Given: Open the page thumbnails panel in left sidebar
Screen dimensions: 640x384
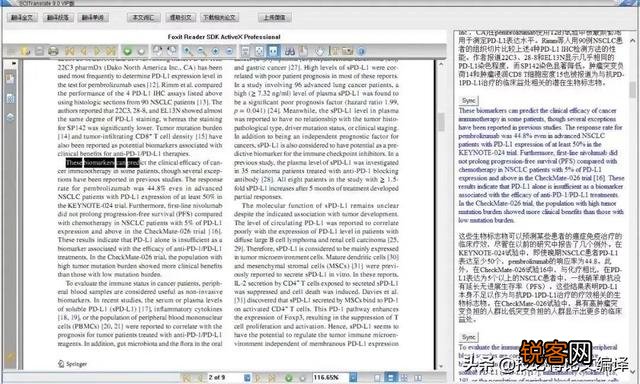Looking at the screenshot, I should [x=10, y=98].
